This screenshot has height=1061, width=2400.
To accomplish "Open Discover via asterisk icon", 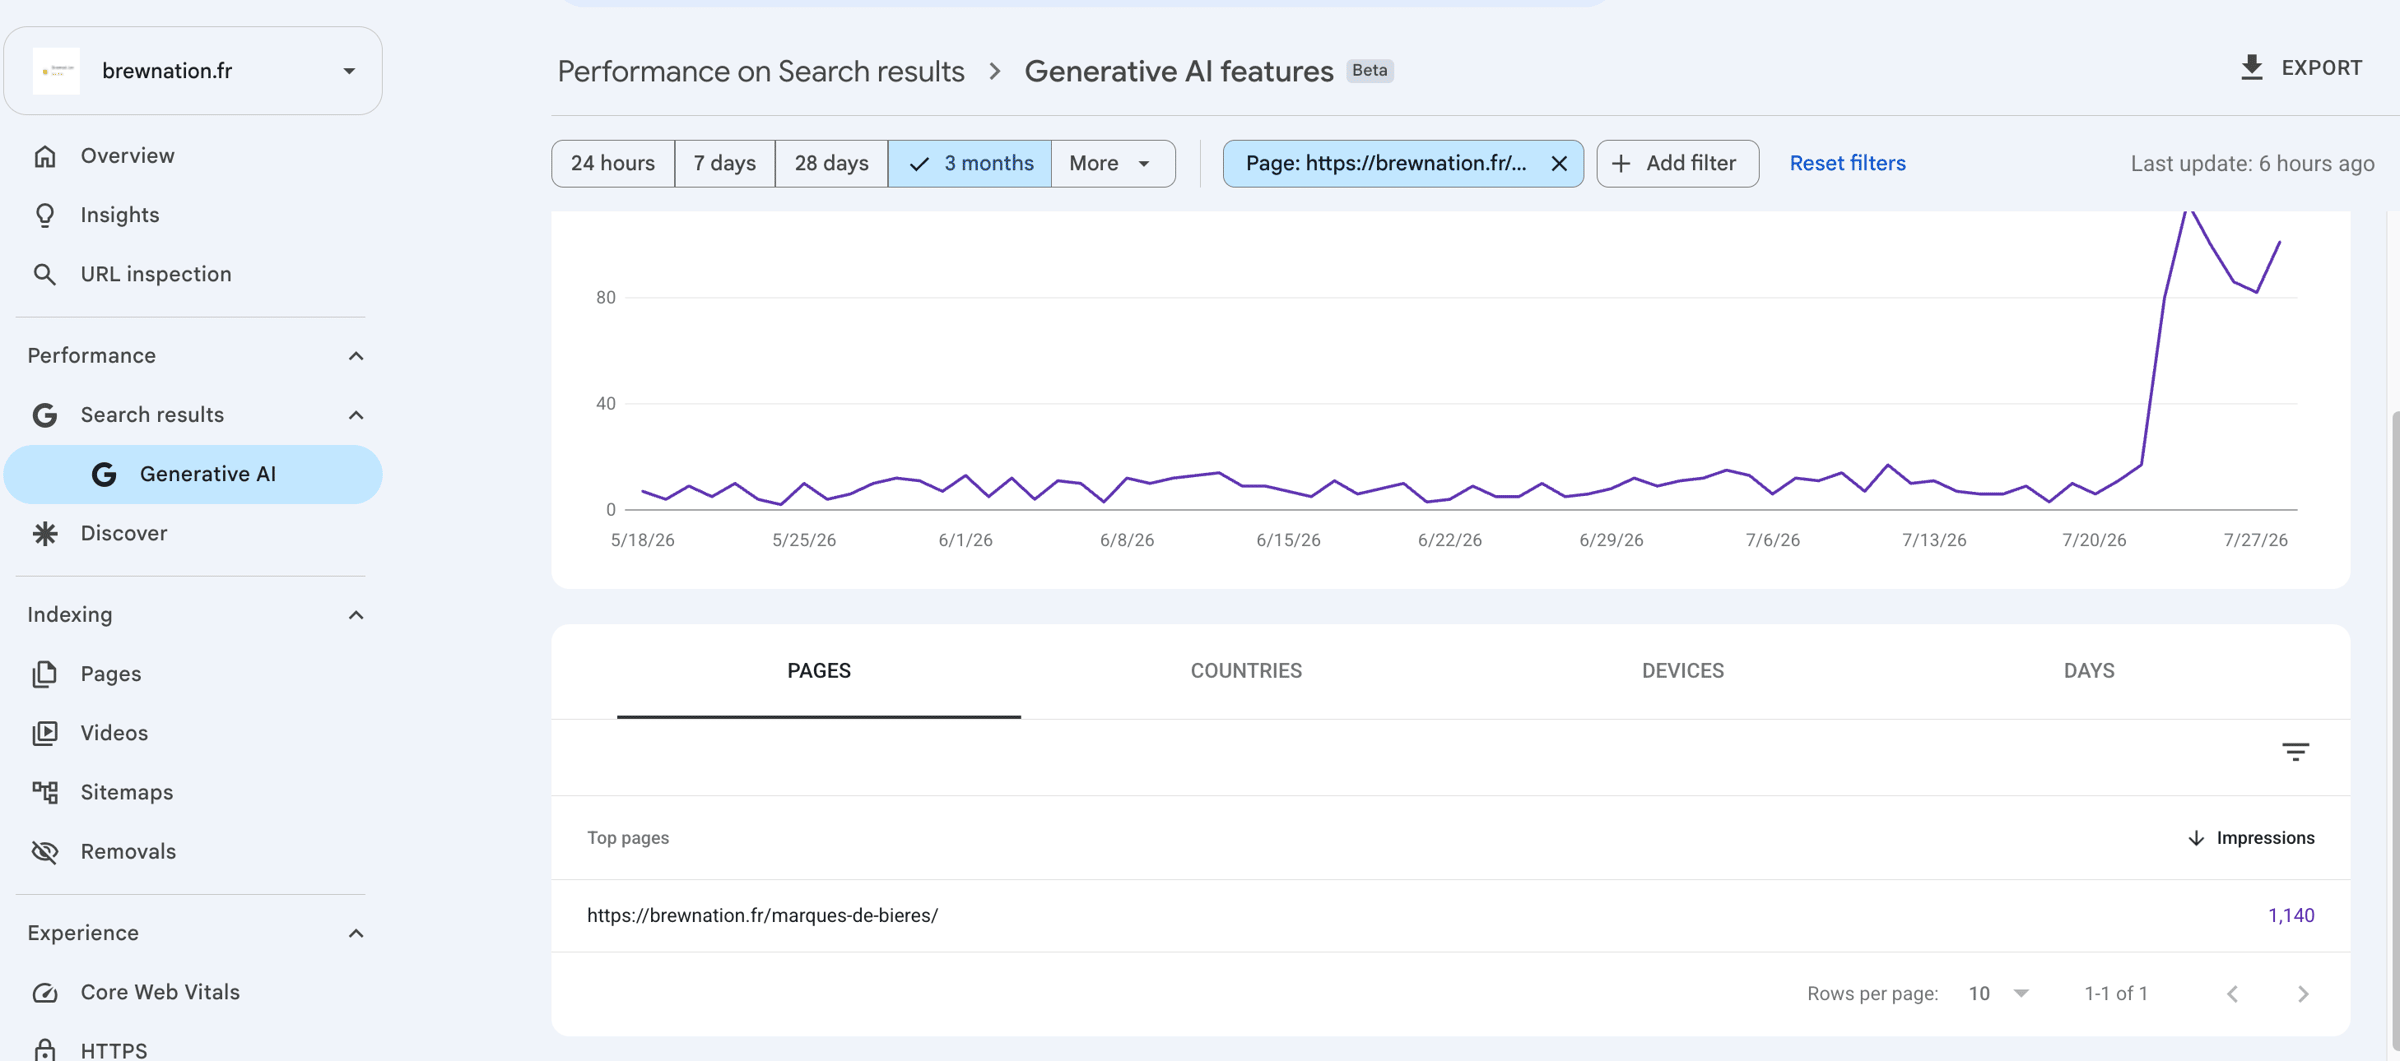I will (x=45, y=533).
